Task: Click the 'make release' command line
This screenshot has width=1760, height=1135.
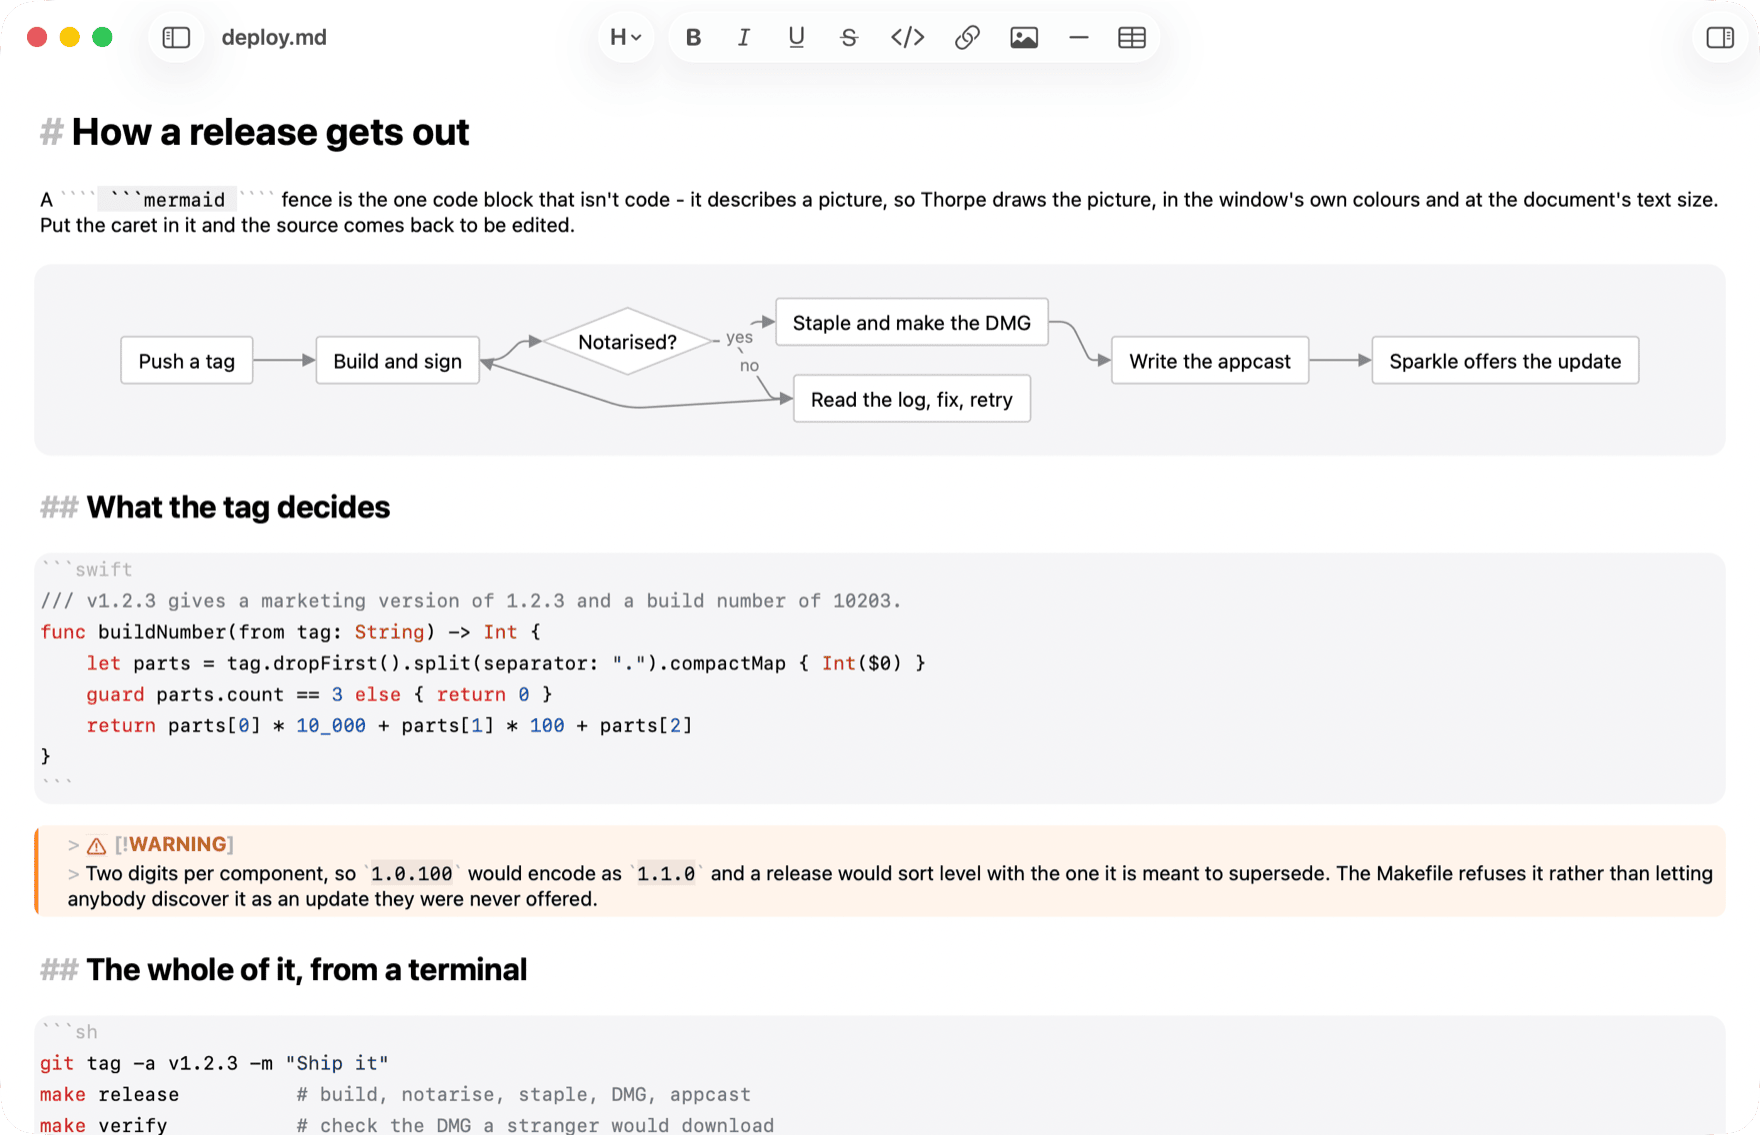Action: (x=395, y=1094)
